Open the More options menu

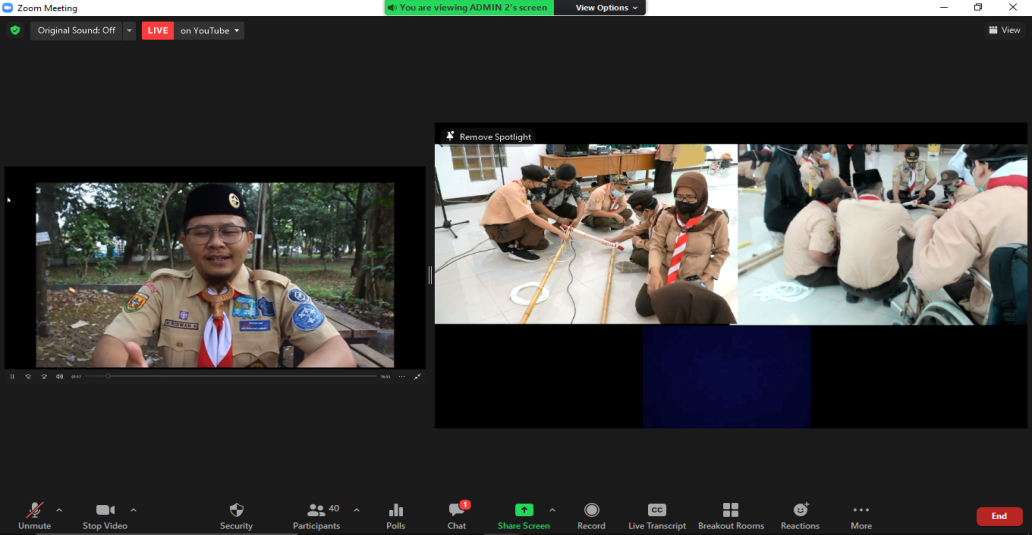click(x=861, y=516)
